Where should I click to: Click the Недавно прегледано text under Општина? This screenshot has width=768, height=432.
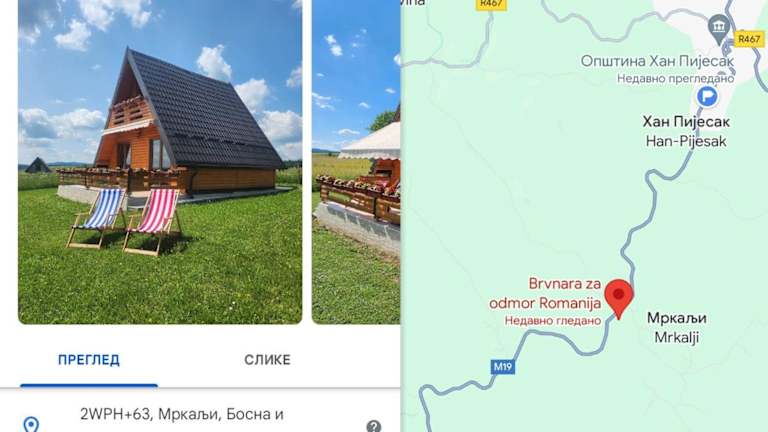tap(675, 78)
